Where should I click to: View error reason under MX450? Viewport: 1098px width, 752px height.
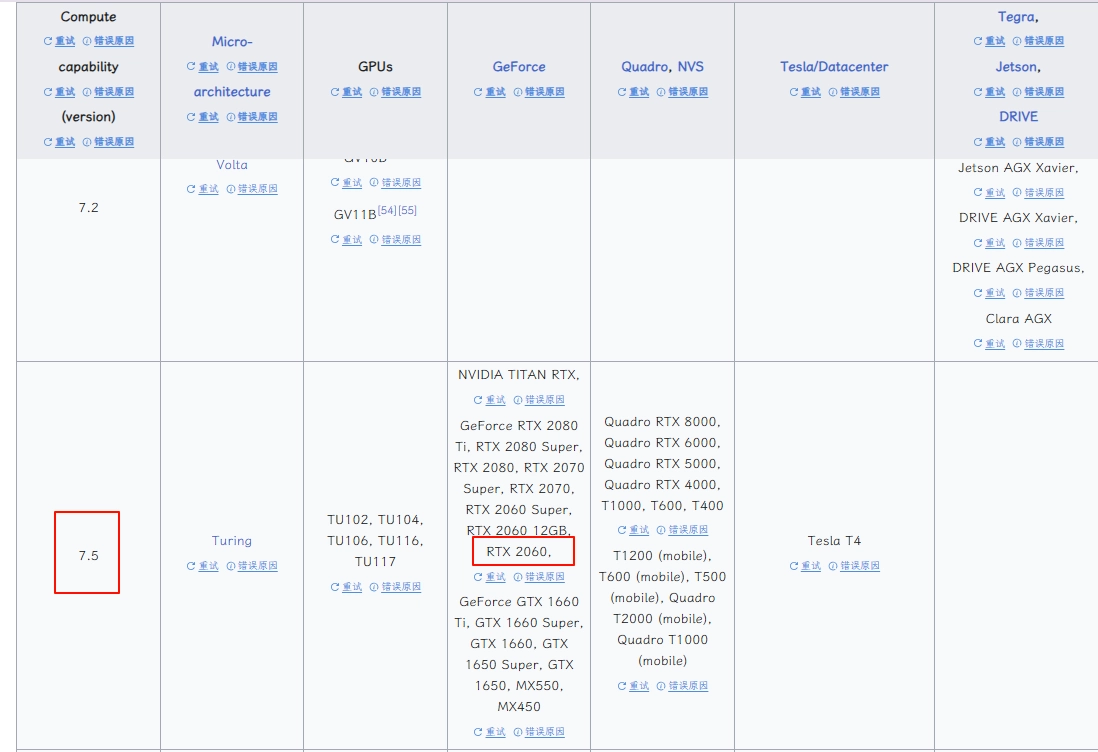[x=538, y=732]
